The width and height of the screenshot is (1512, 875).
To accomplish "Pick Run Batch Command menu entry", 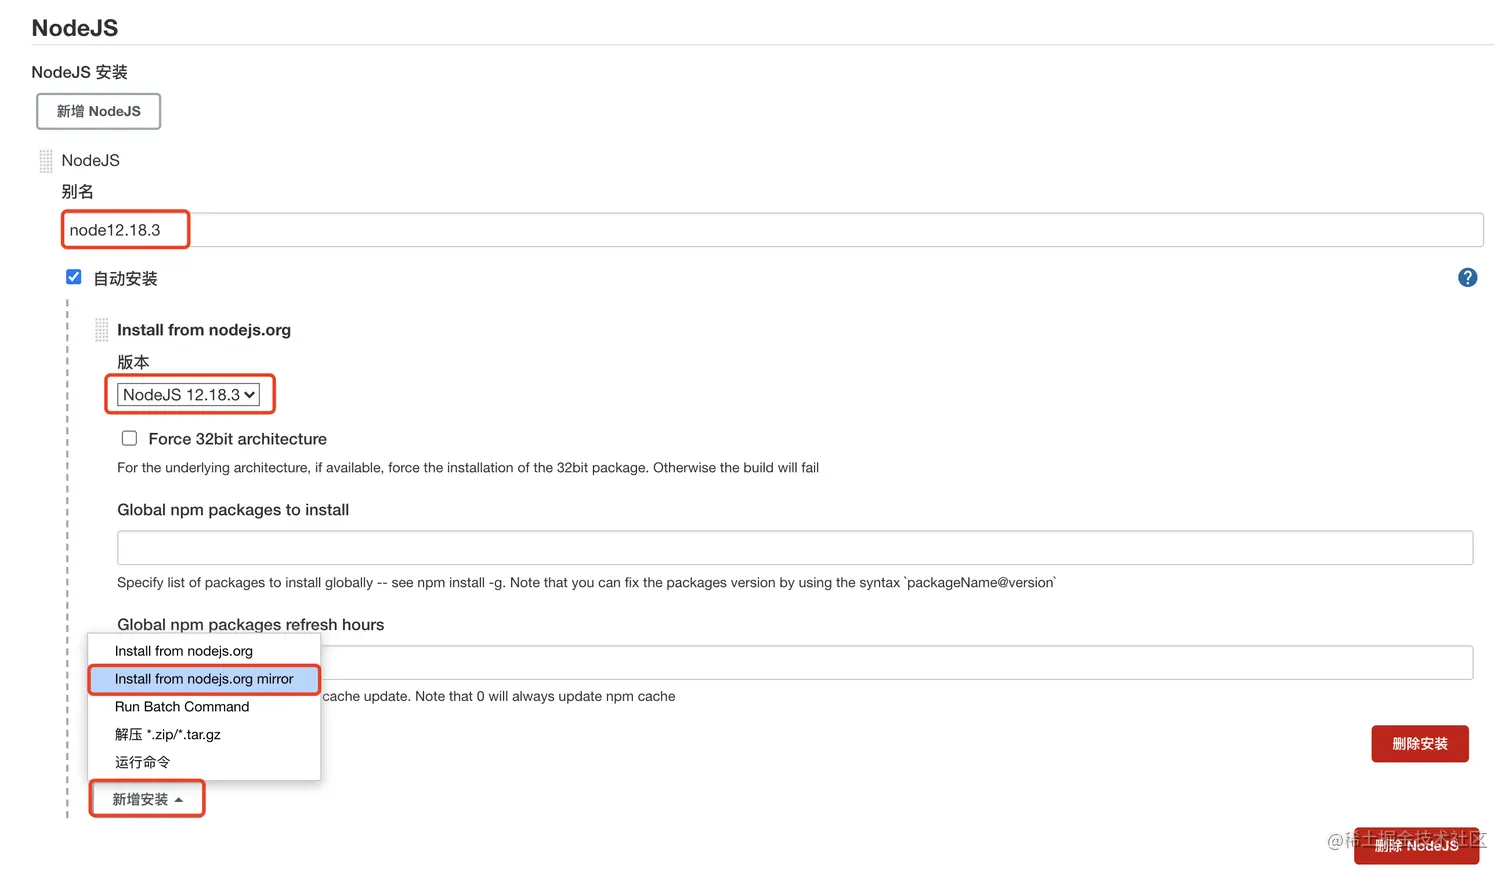I will click(204, 707).
